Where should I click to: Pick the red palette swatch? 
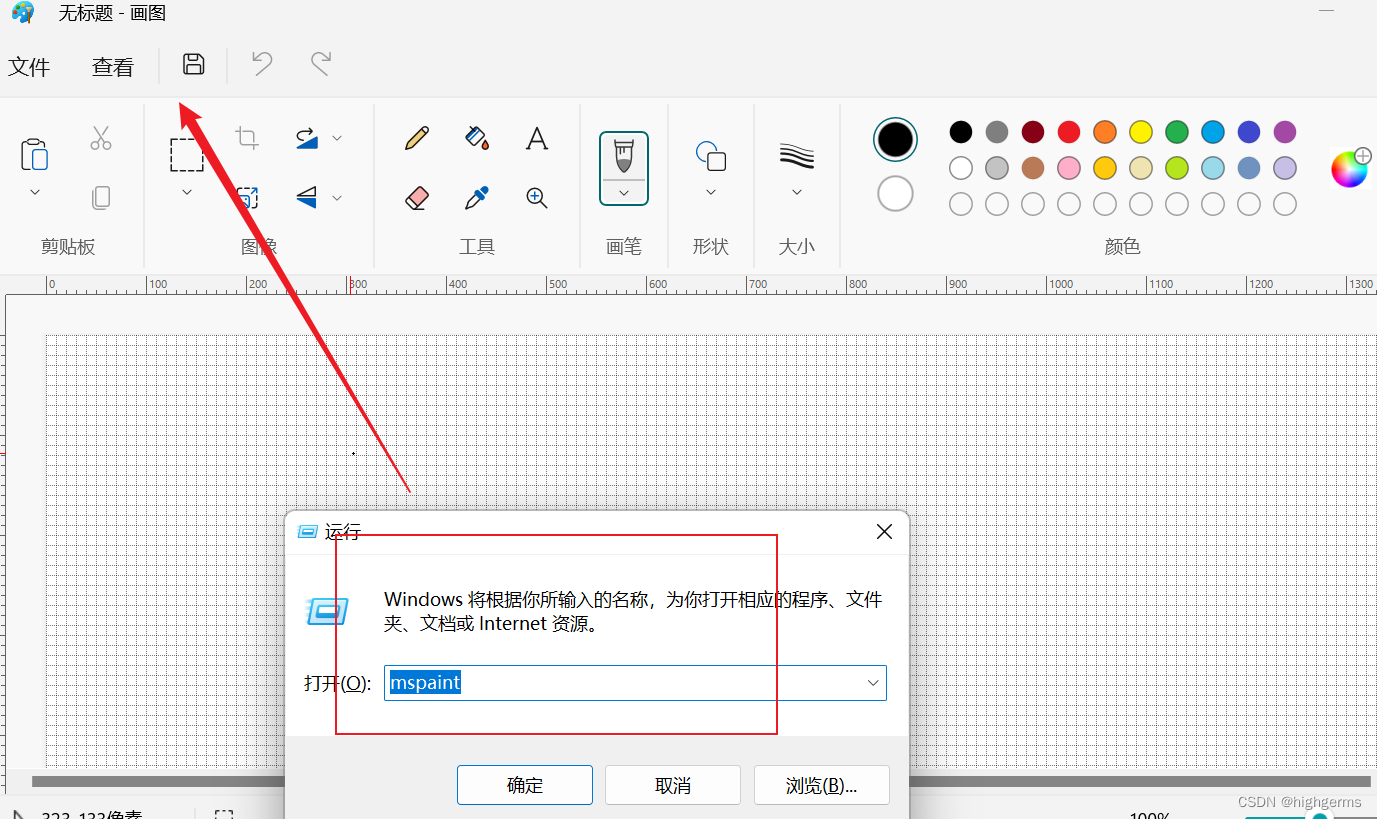1069,132
